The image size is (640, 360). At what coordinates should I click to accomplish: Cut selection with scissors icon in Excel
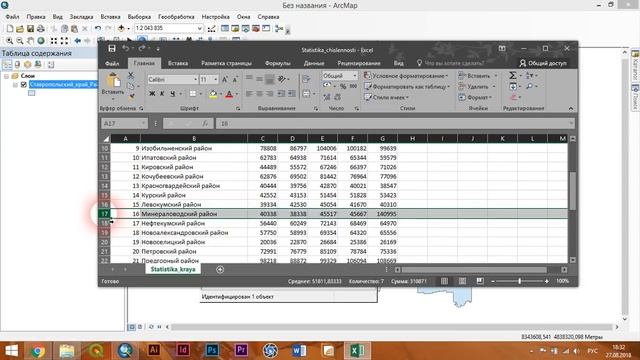point(131,76)
